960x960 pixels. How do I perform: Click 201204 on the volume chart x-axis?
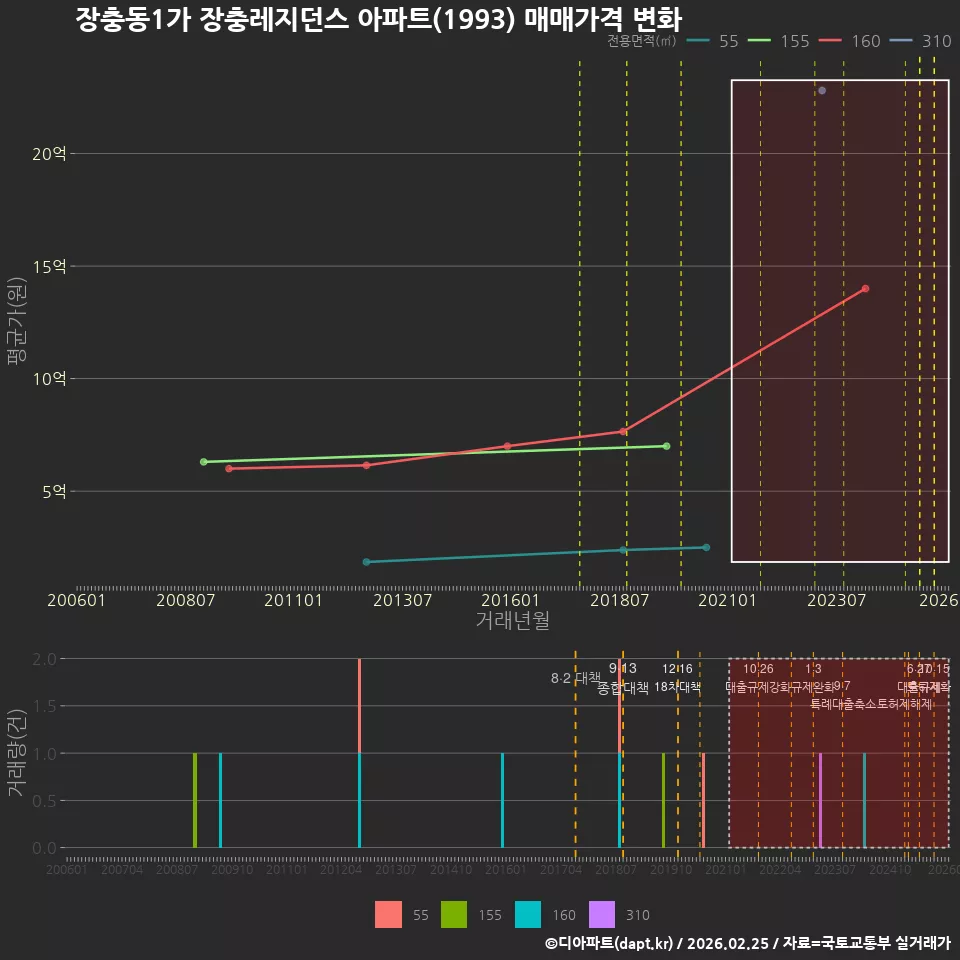point(341,869)
